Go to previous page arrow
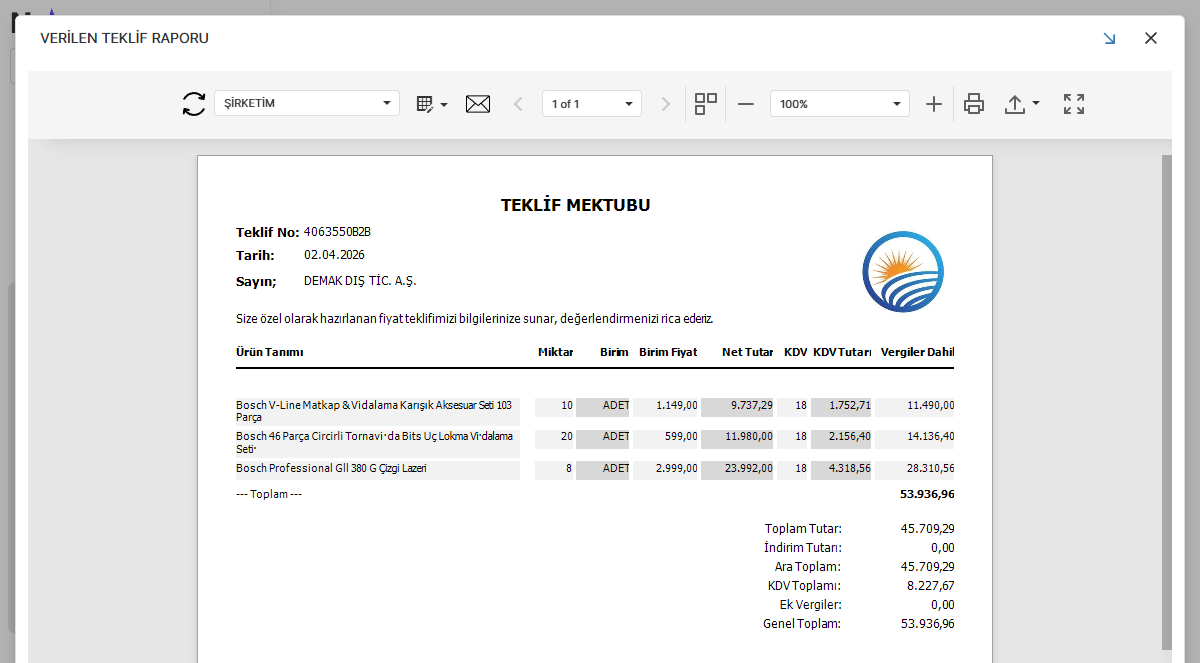1200x663 pixels. click(x=518, y=104)
